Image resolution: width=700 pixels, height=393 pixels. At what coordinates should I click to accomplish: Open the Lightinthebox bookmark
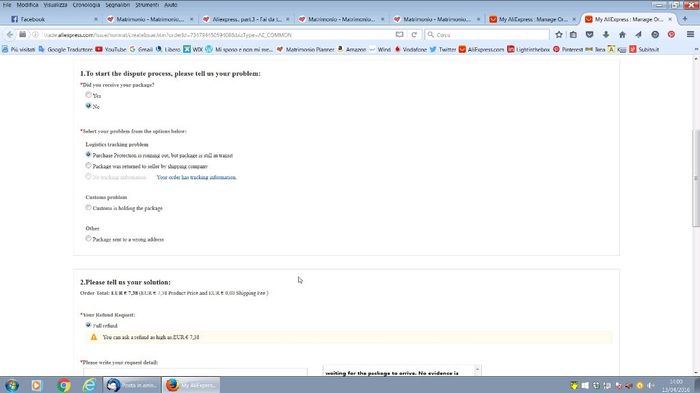tap(529, 50)
